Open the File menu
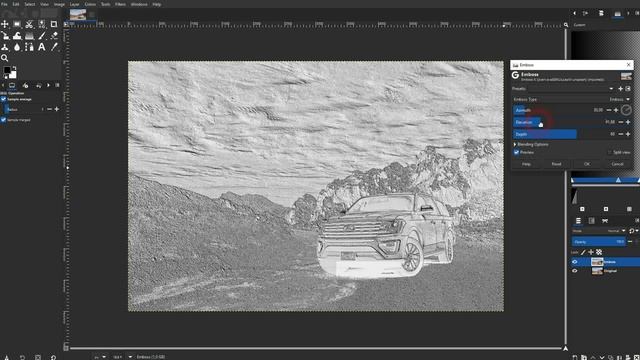640x360 pixels. (x=4, y=4)
